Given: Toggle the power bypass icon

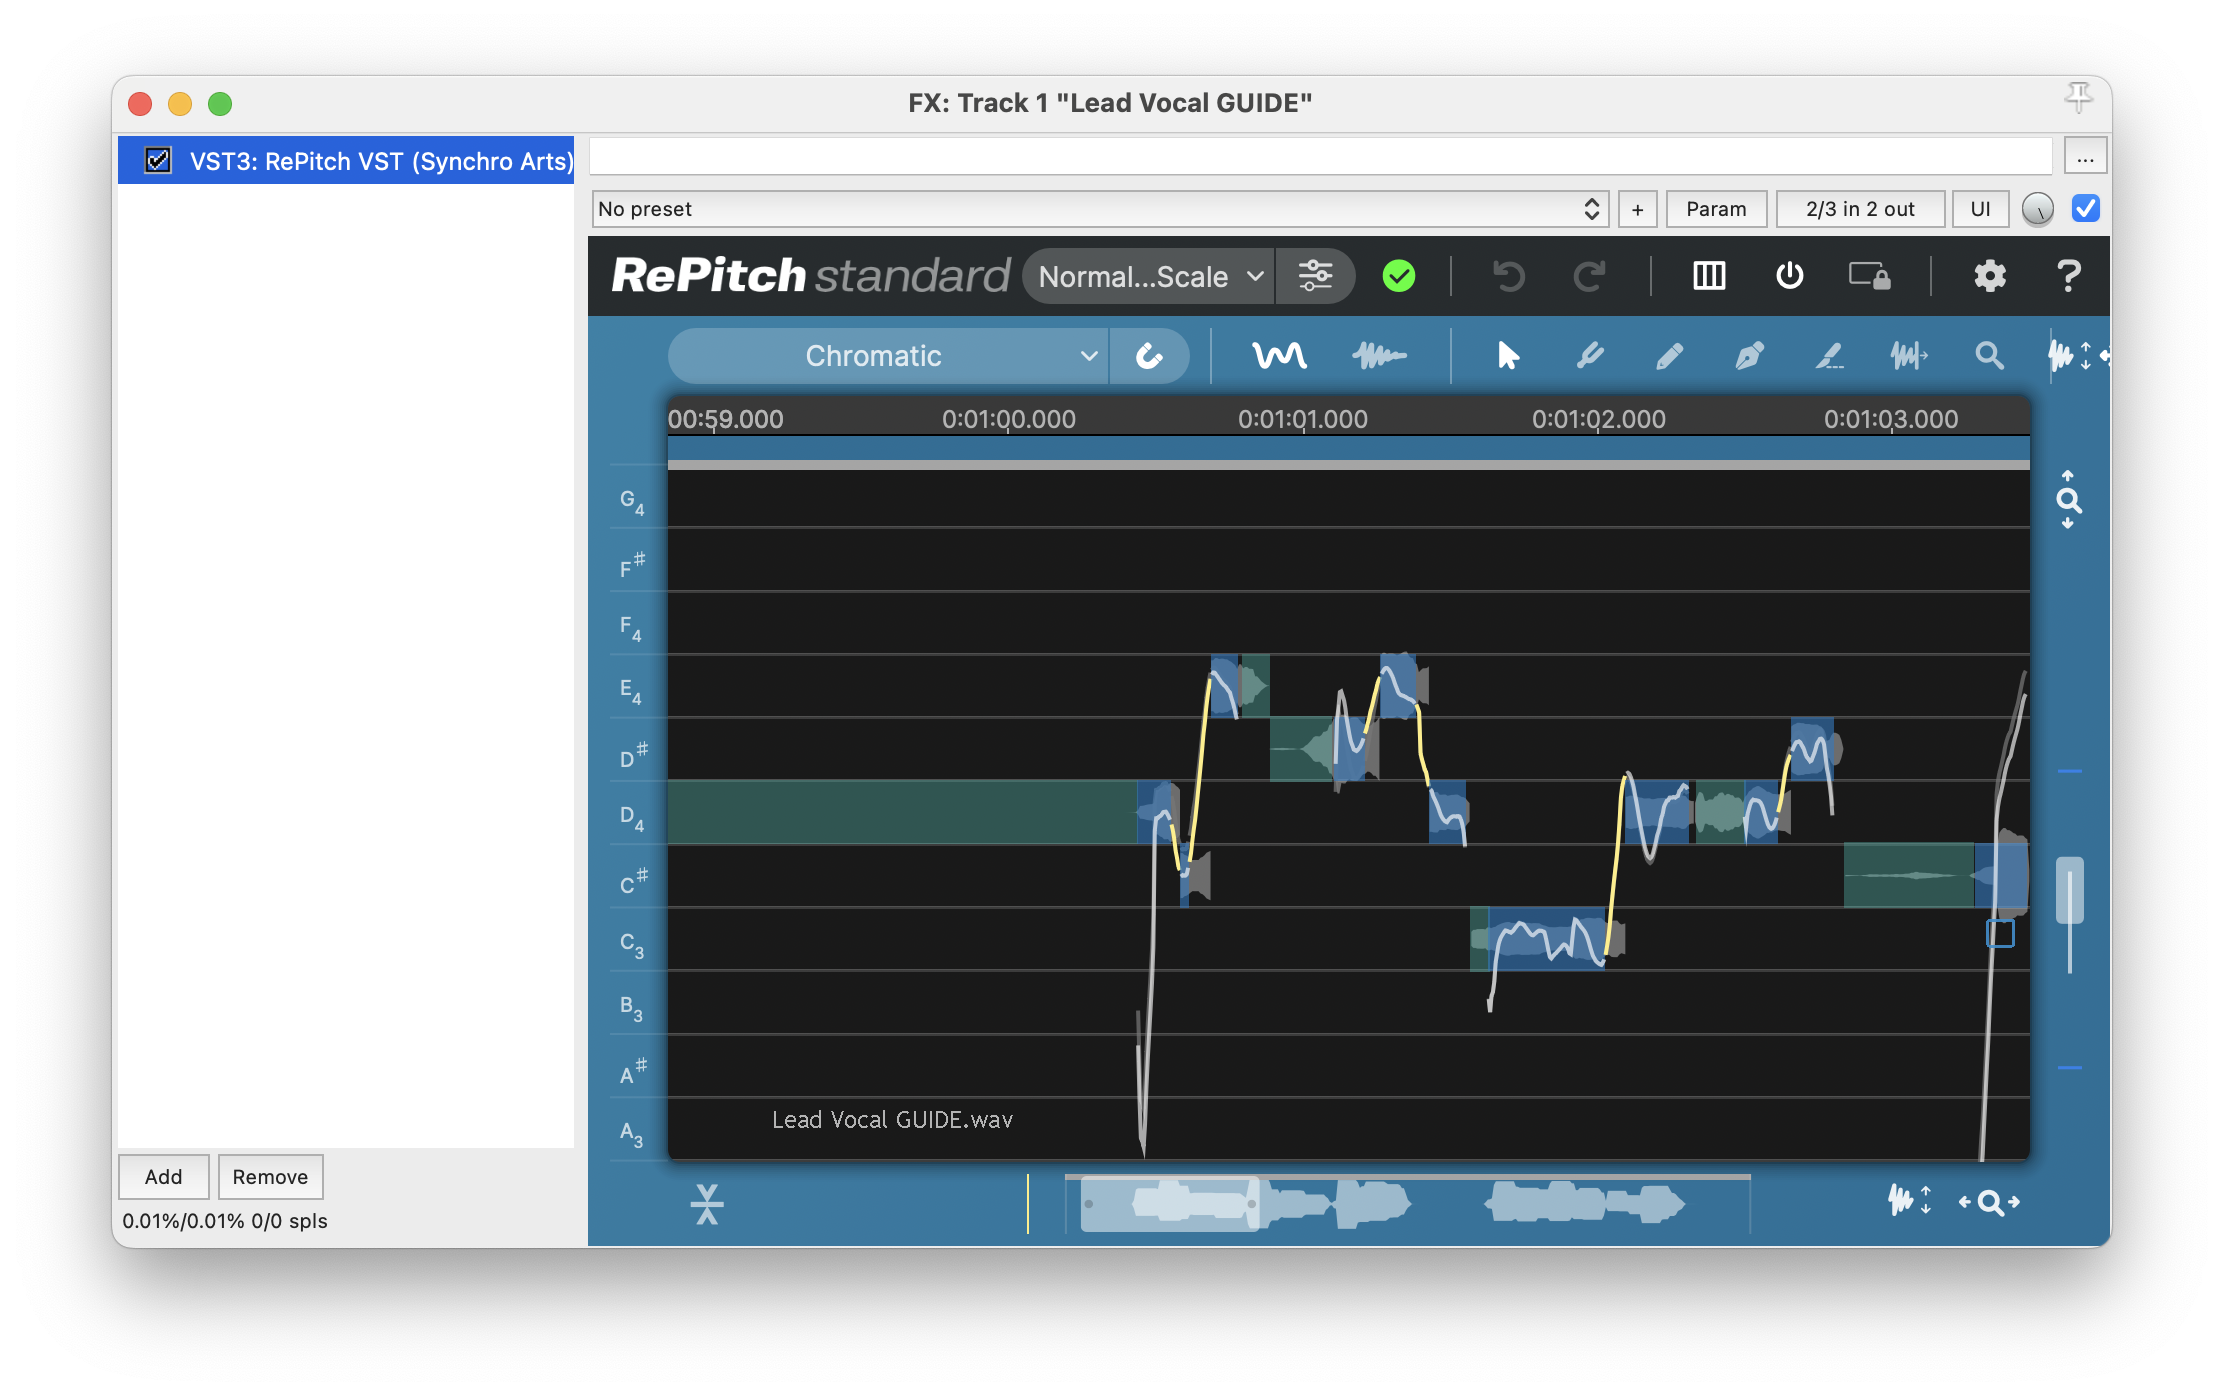Looking at the screenshot, I should (1789, 276).
